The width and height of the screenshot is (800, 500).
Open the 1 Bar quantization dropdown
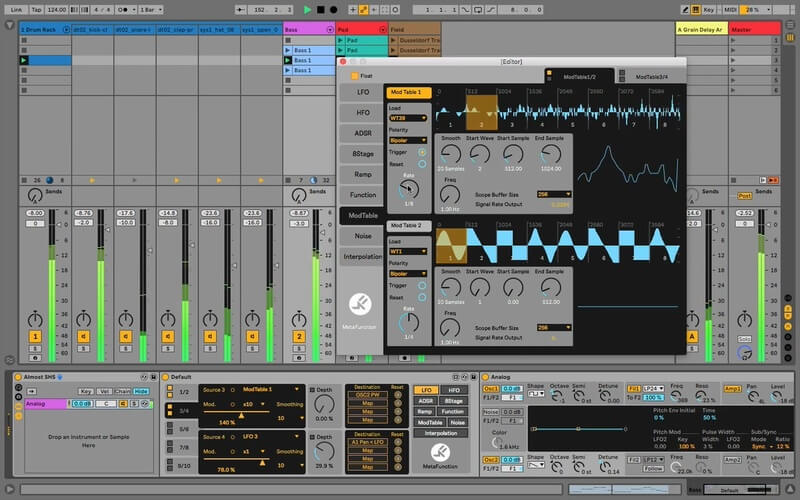[x=151, y=9]
